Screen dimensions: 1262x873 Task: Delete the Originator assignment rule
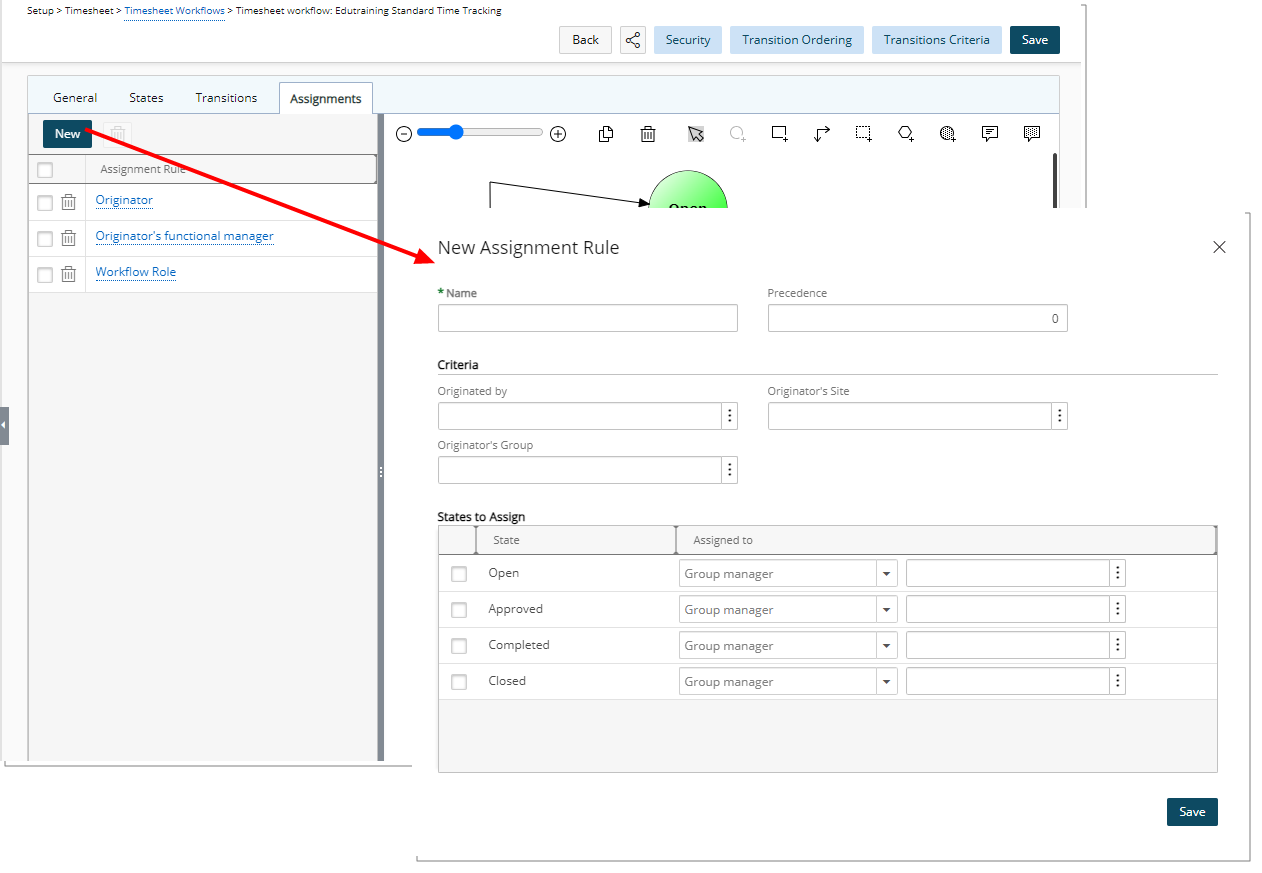(x=68, y=202)
